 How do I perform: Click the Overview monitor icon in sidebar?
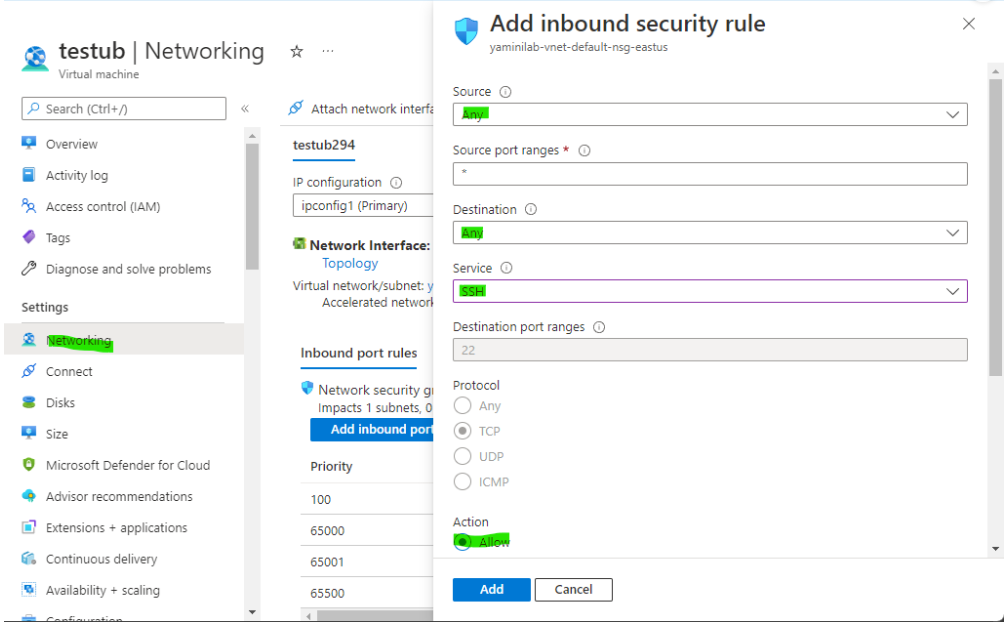(29, 143)
